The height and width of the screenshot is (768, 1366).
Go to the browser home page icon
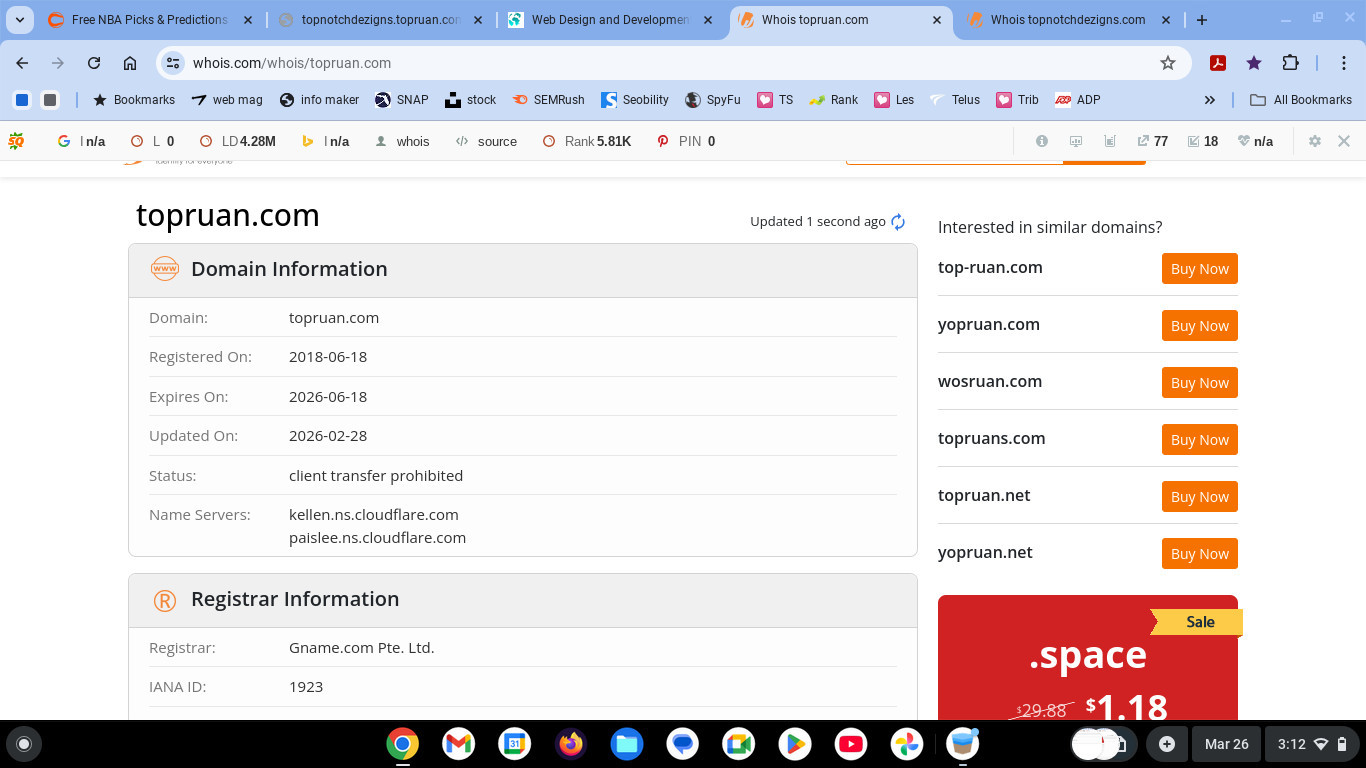130,63
